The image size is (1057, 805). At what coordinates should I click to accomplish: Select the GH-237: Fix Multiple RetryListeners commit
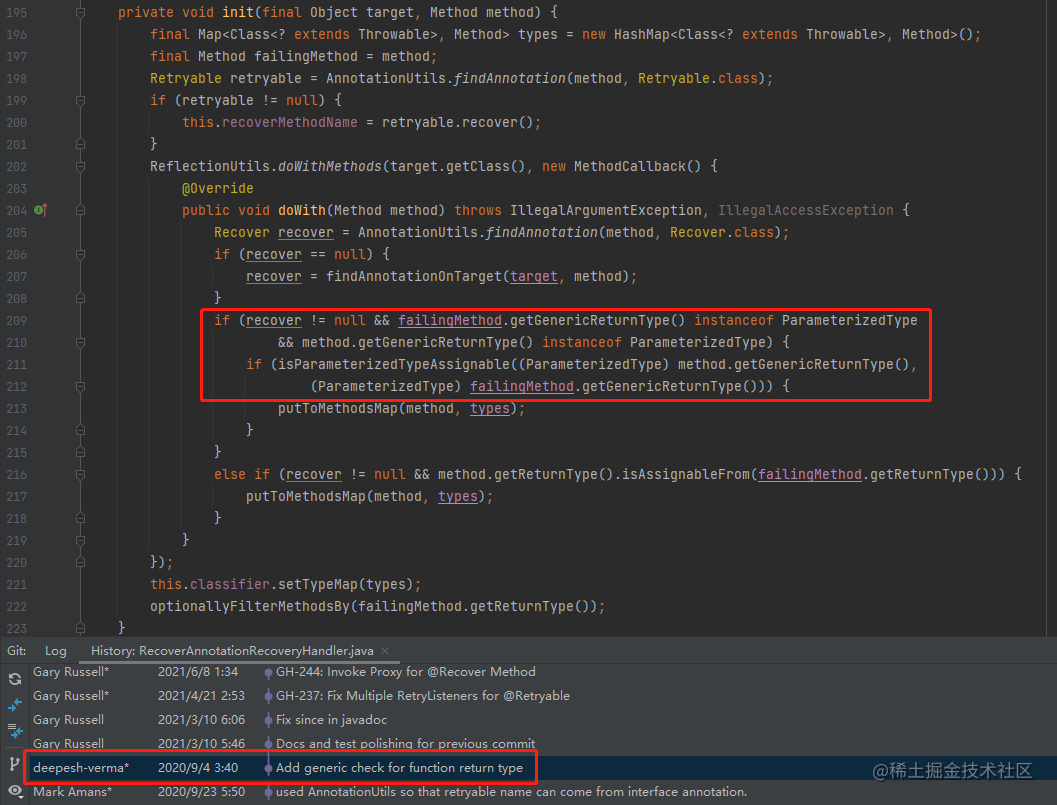pos(423,696)
